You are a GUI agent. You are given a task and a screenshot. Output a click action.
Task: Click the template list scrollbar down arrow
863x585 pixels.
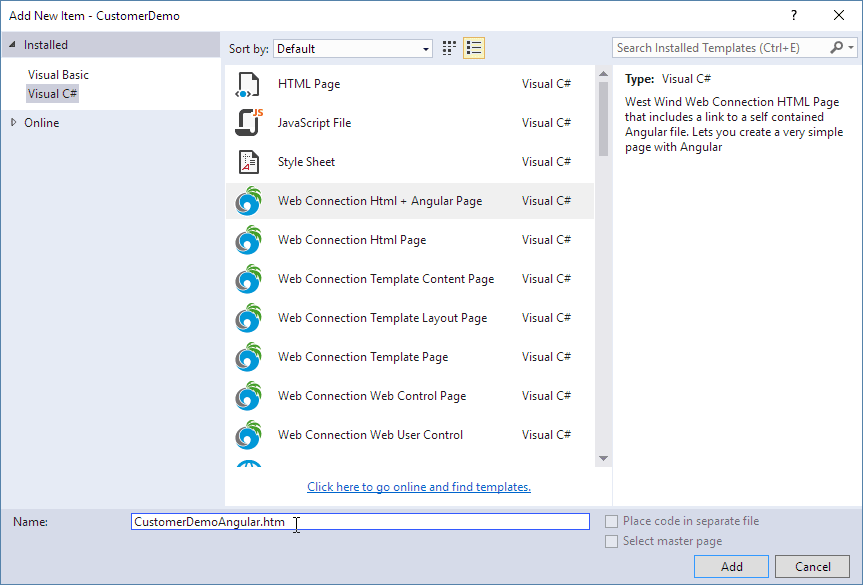coord(603,458)
